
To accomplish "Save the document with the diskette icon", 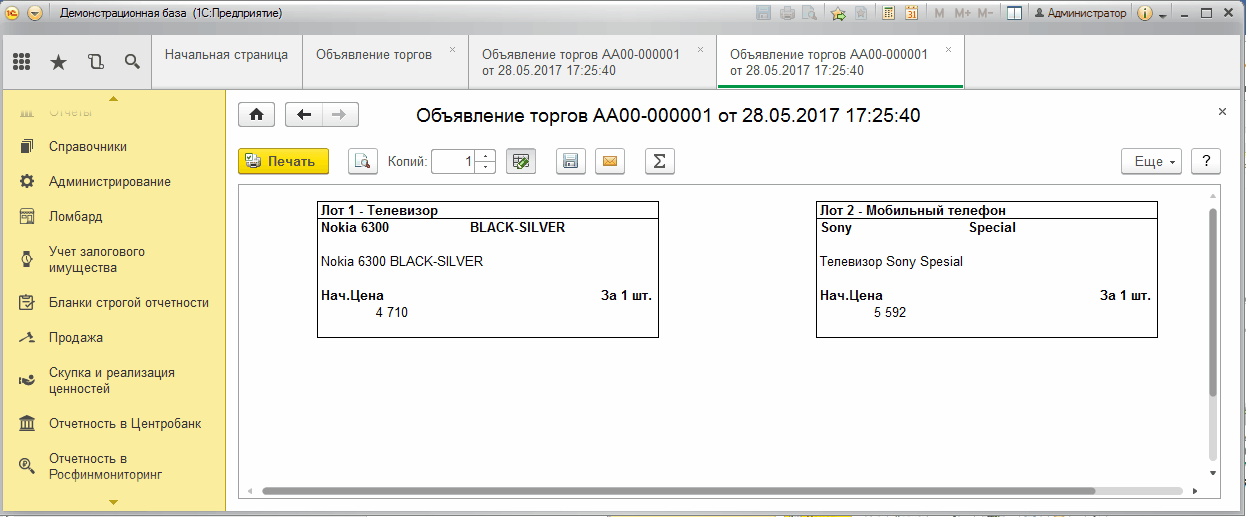I will pos(570,161).
